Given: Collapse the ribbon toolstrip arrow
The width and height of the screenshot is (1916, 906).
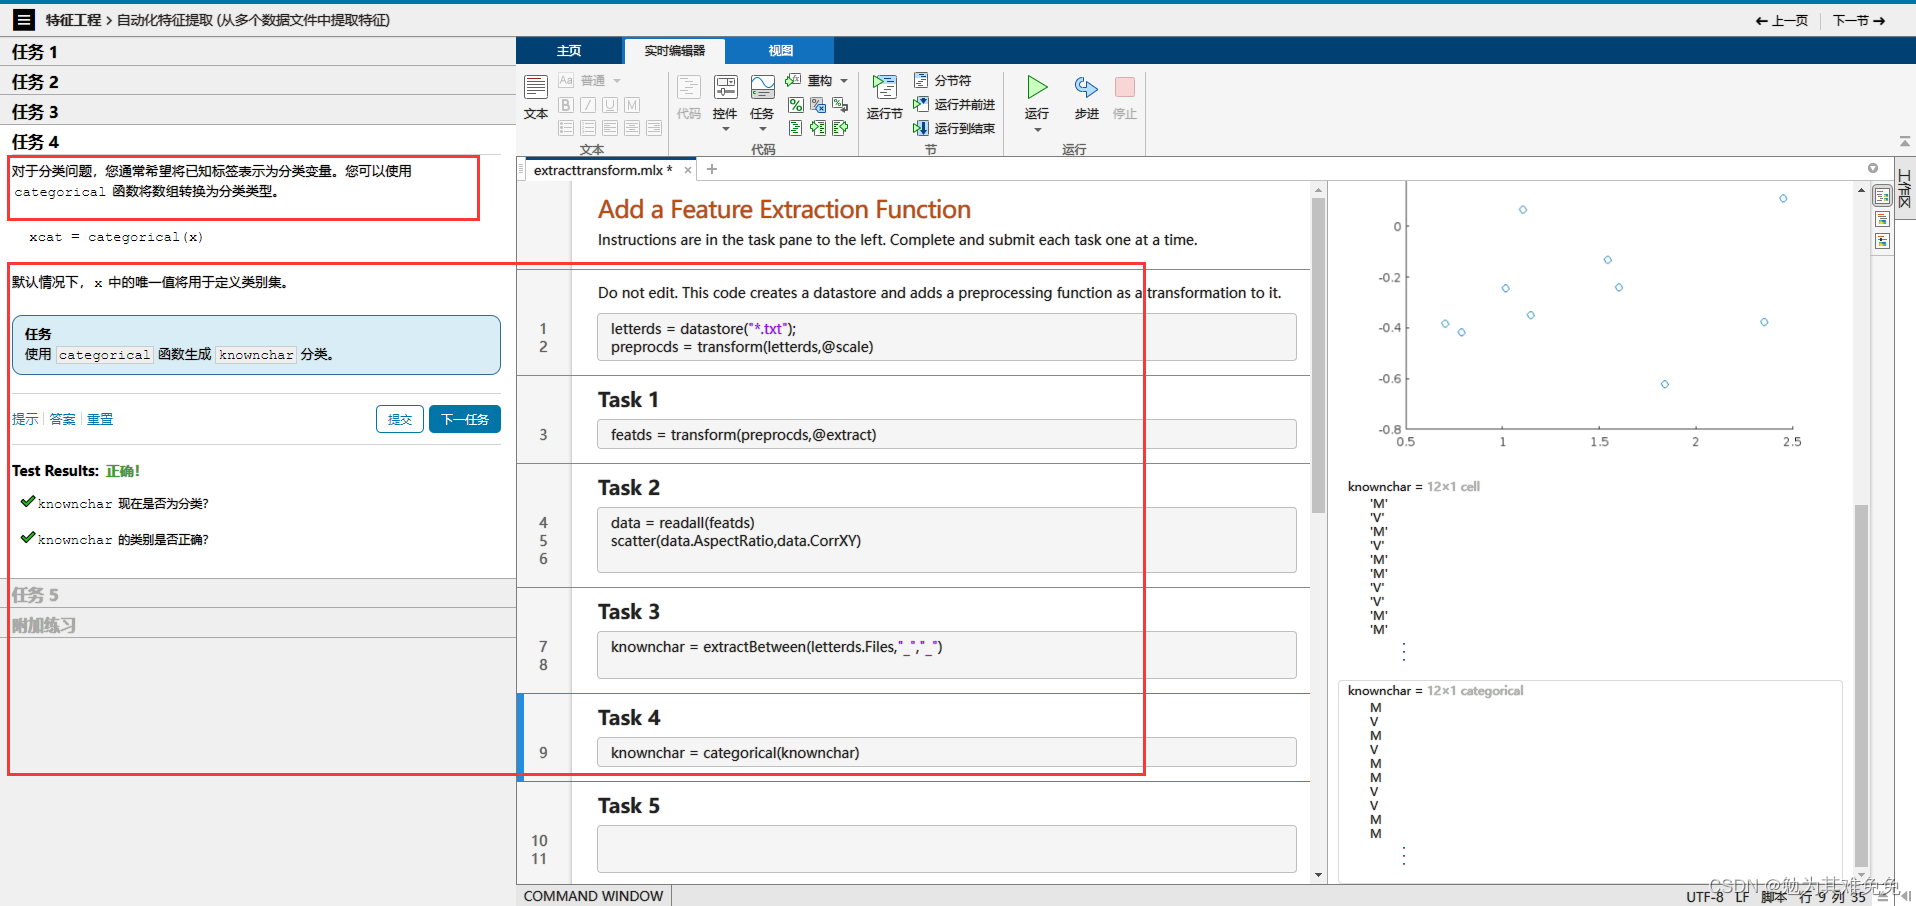Looking at the screenshot, I should [1904, 141].
